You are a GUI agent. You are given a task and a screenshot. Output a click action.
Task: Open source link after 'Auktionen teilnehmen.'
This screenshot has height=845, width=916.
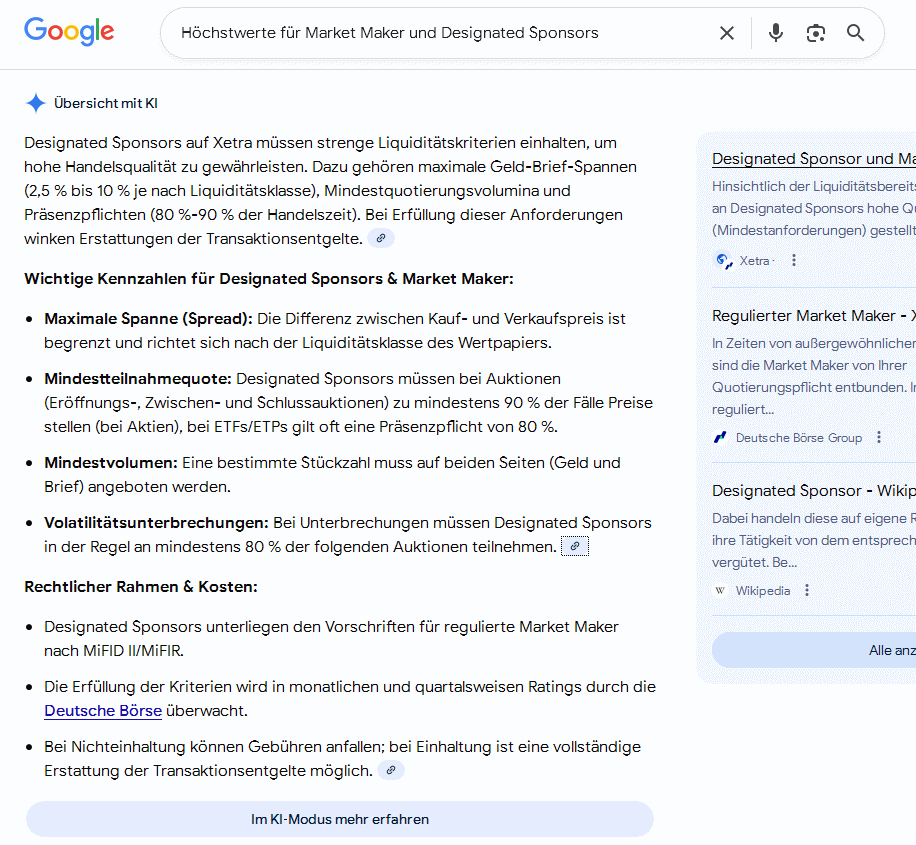click(575, 546)
